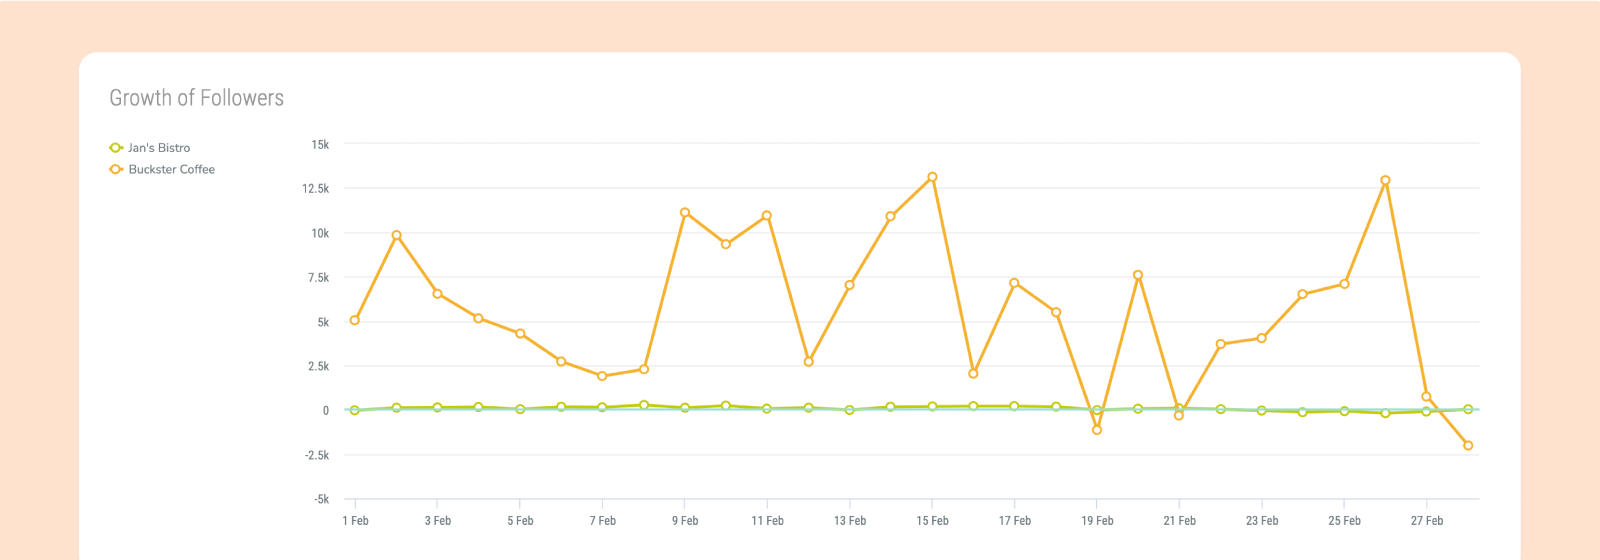Click the 27 Feb x-axis label
Image resolution: width=1600 pixels, height=560 pixels.
click(x=1426, y=521)
